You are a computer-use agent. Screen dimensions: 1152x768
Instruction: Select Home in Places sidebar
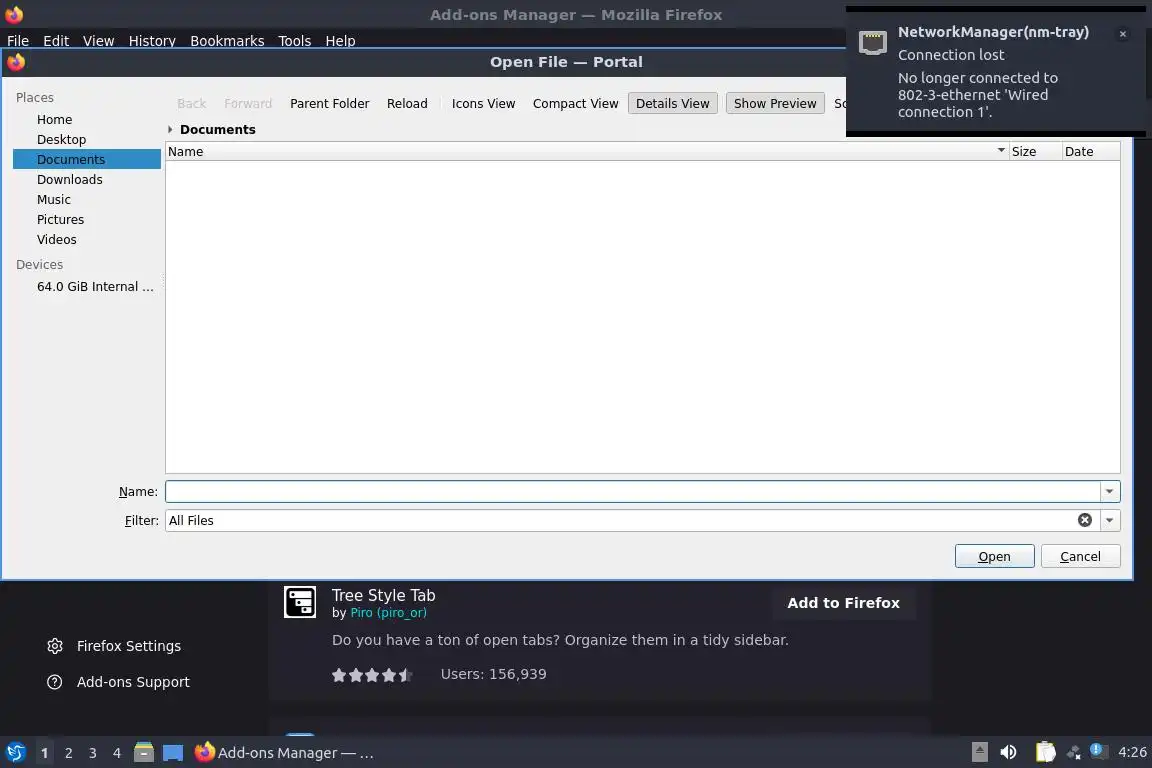click(87, 119)
